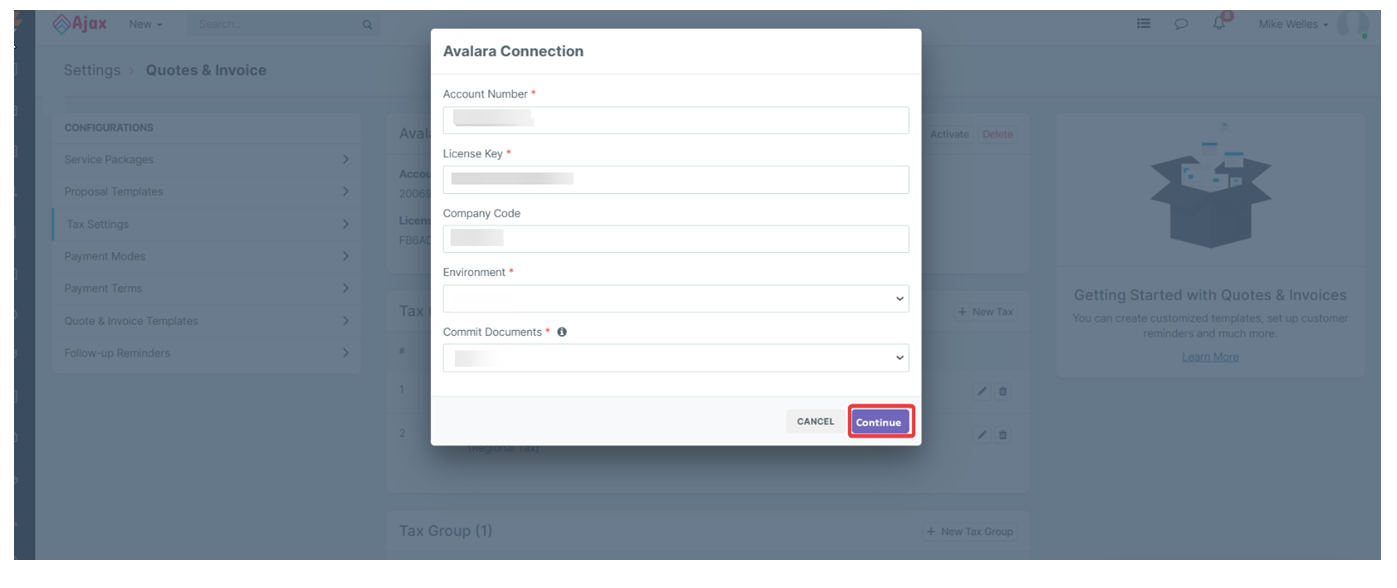Click edit pencil icon for first tax row
The width and height of the screenshot is (1397, 588).
983,391
